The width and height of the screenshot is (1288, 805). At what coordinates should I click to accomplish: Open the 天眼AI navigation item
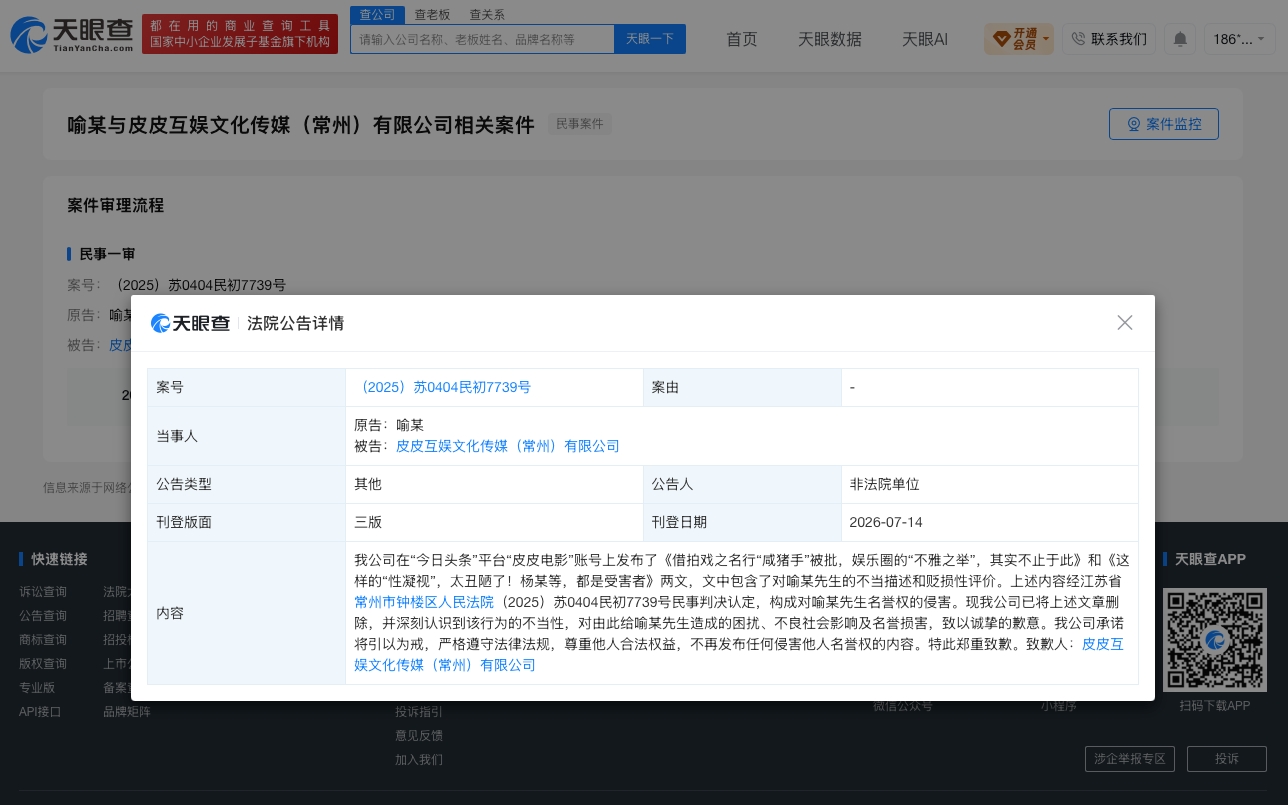[x=925, y=39]
